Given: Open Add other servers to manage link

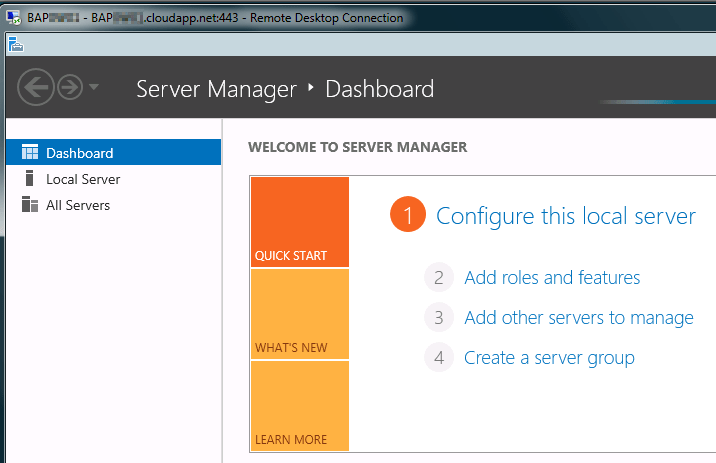Looking at the screenshot, I should click(x=579, y=318).
